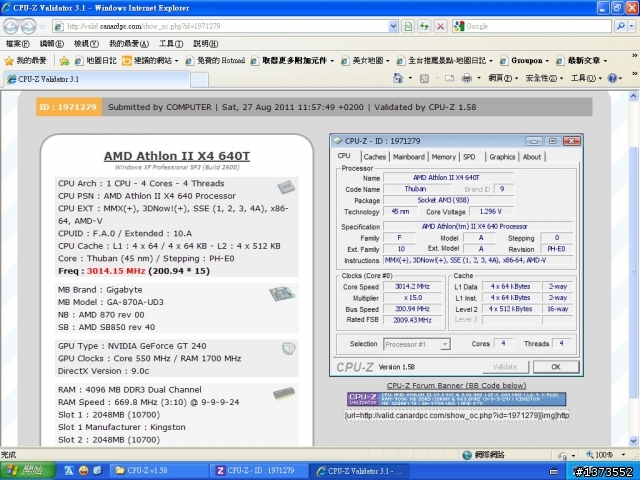
Task: Click the input method A icon in taskbar
Action: click(69, 471)
